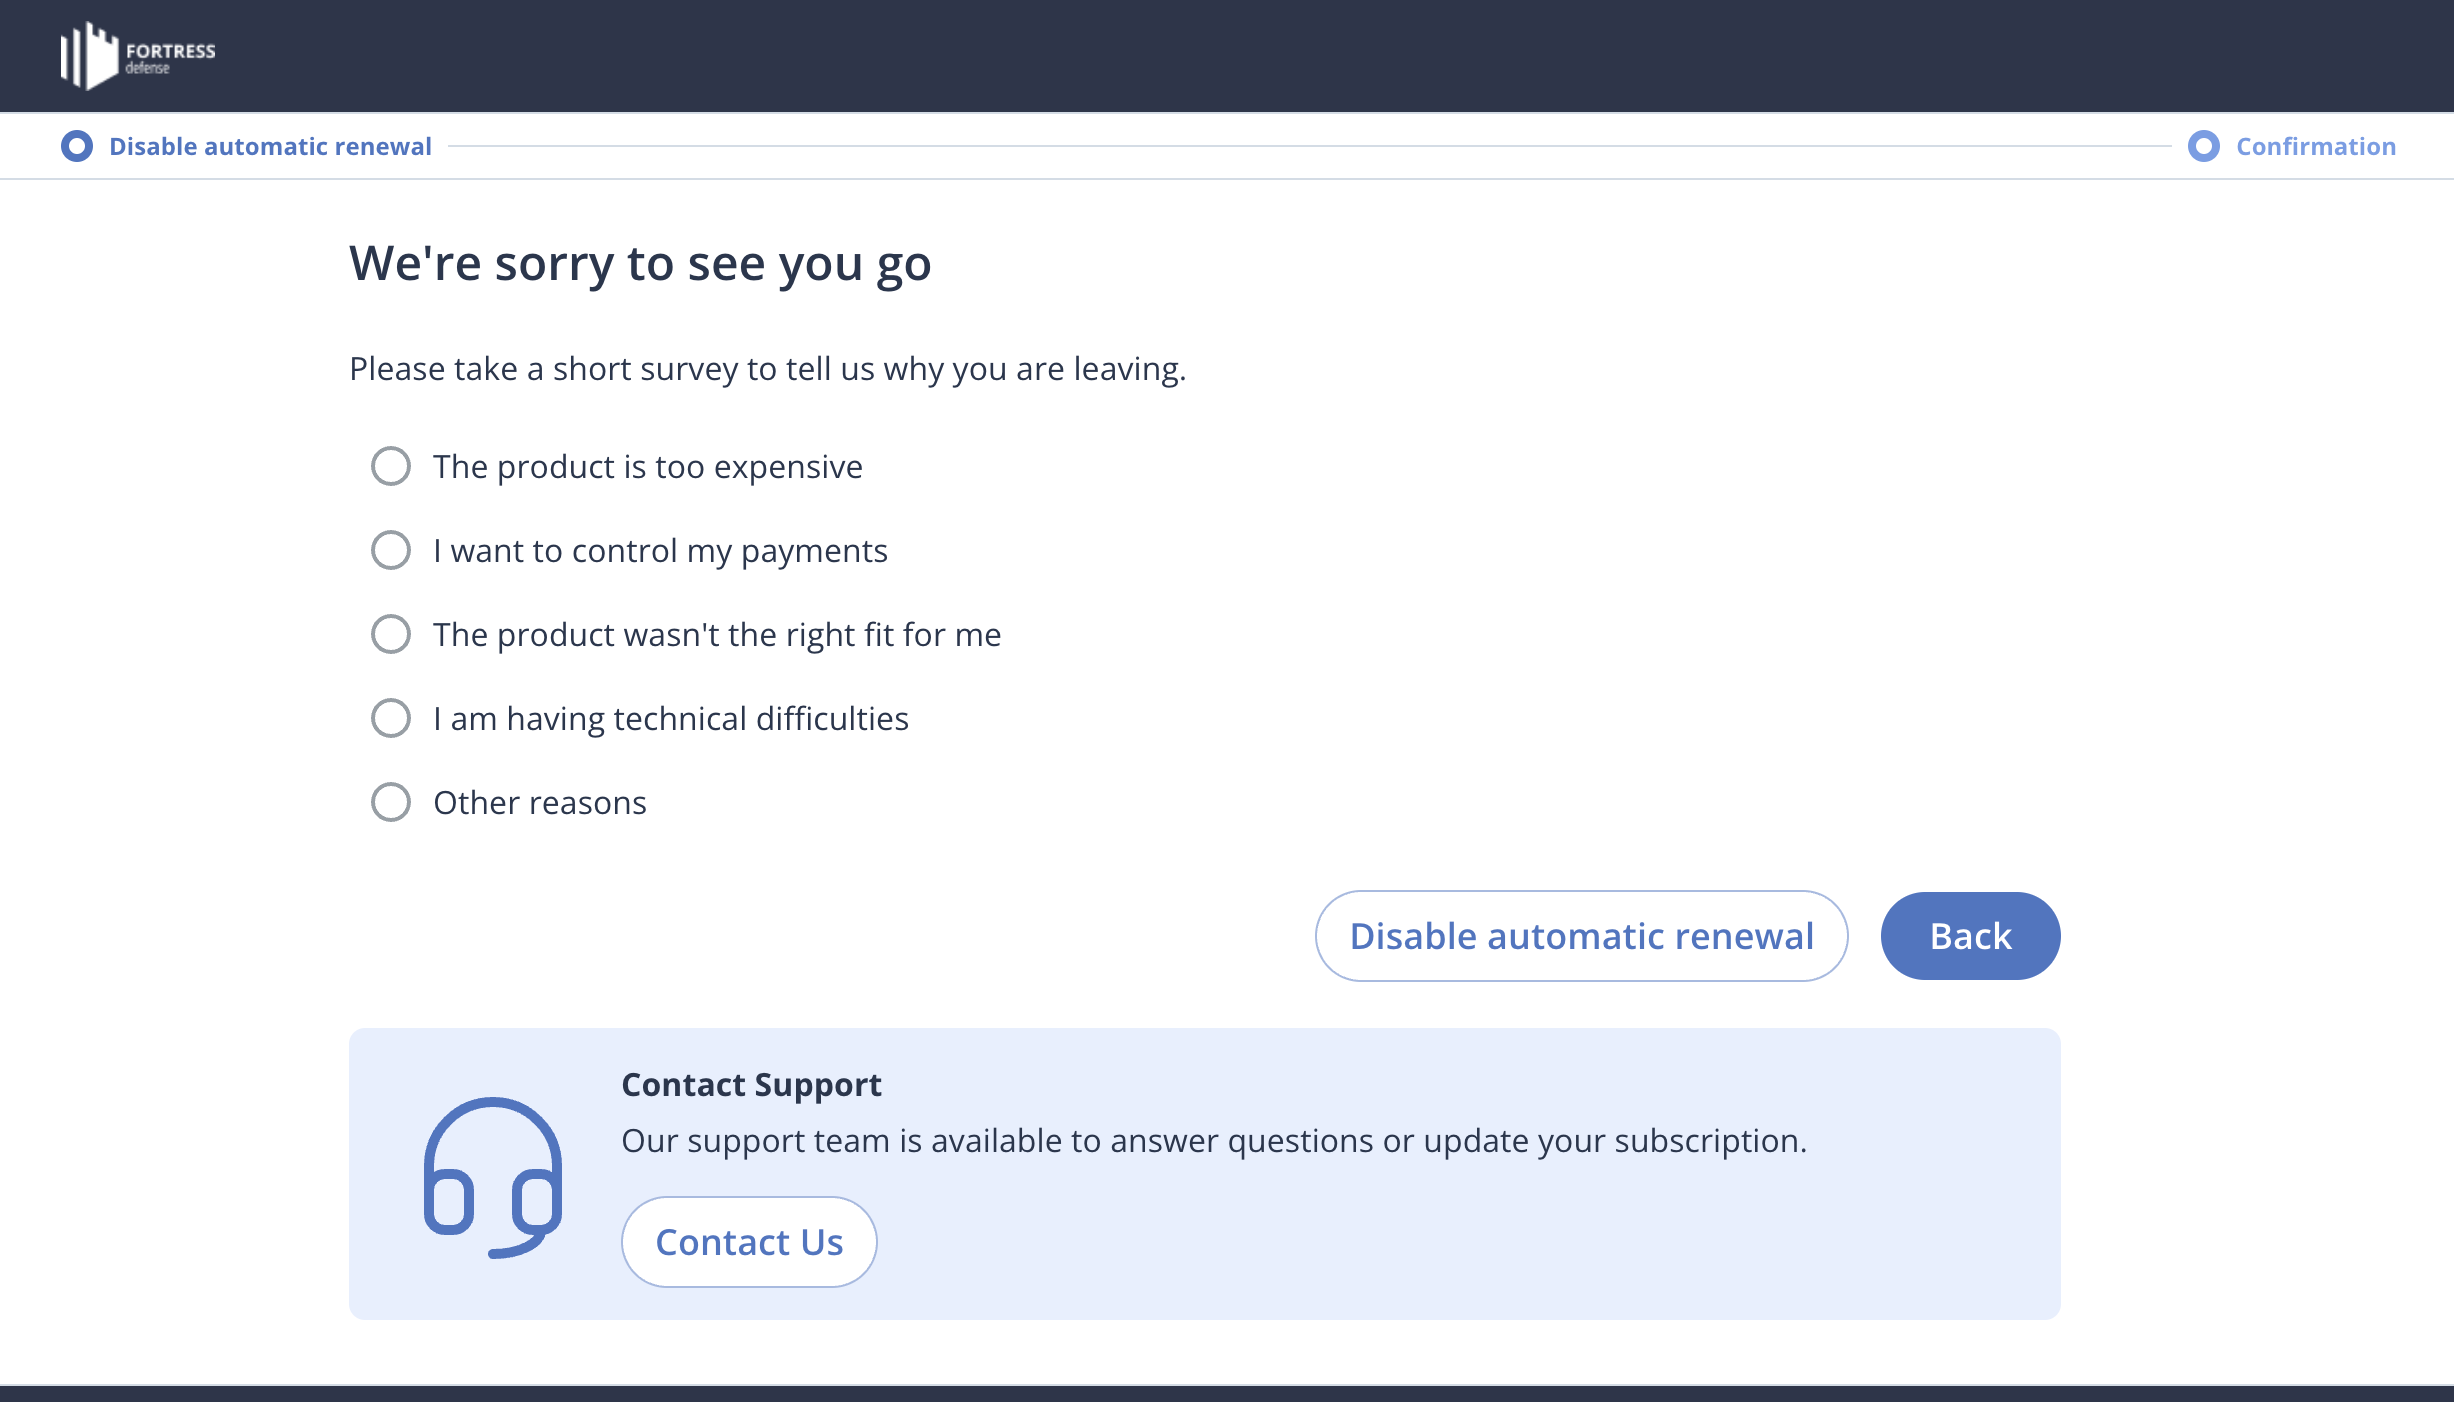Click the Back button

(x=1969, y=935)
